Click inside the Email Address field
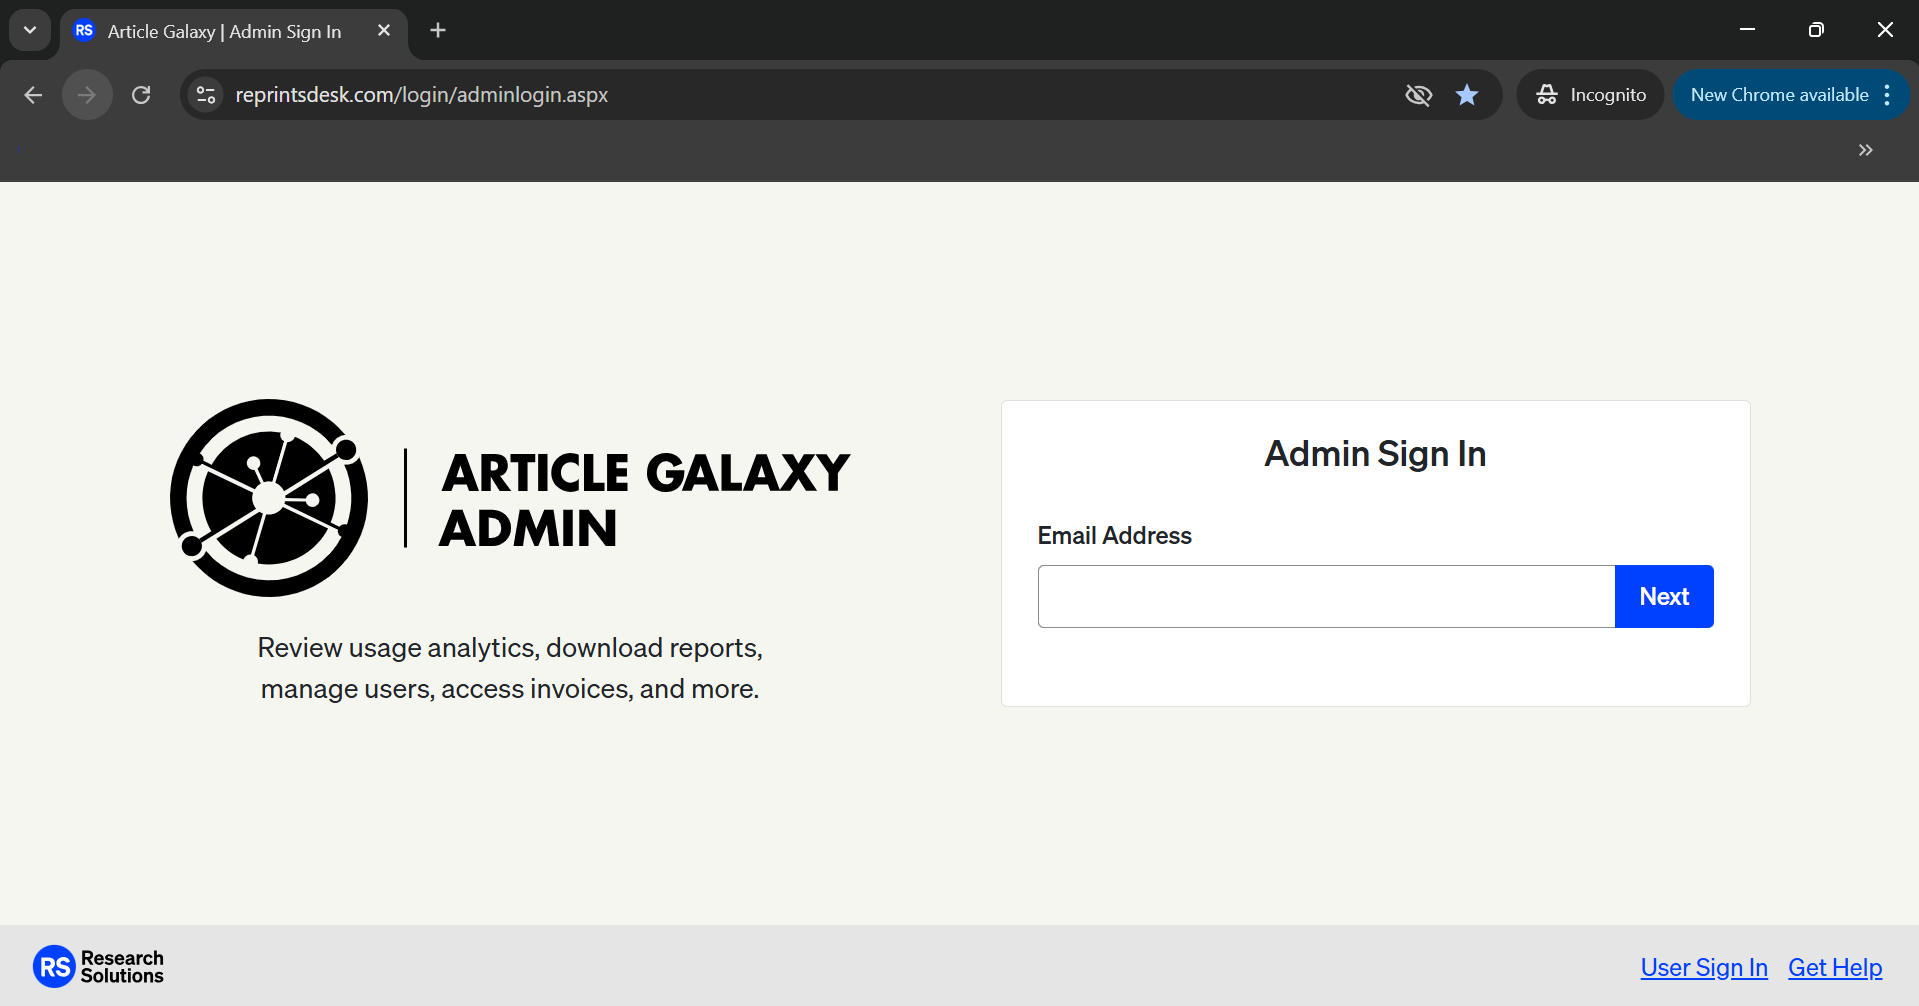This screenshot has width=1919, height=1006. point(1325,596)
